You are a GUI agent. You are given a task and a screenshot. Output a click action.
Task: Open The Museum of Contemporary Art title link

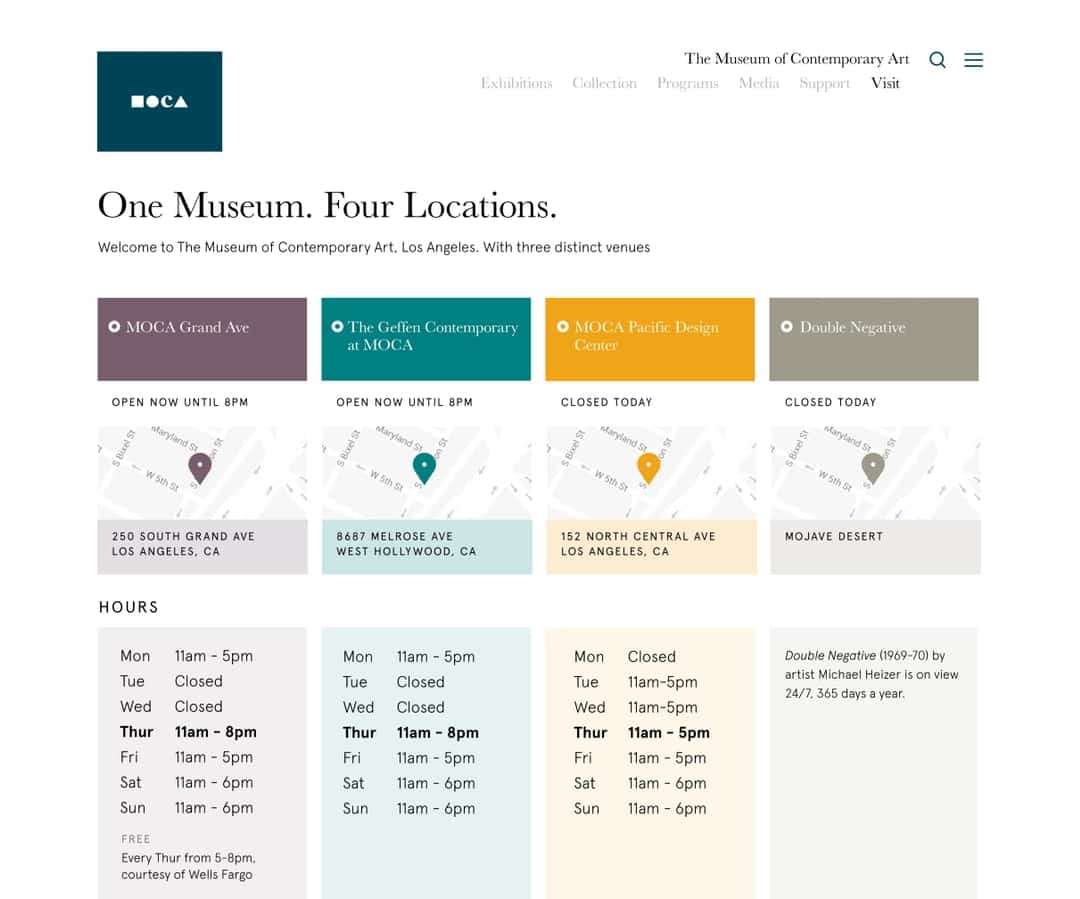click(x=796, y=59)
